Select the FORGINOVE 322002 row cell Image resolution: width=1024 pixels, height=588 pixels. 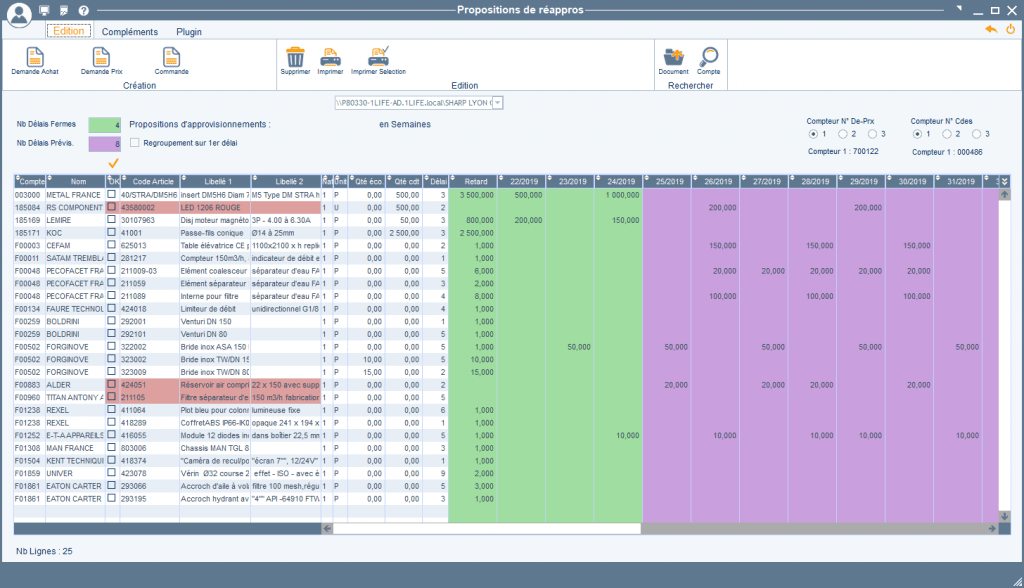pyautogui.click(x=150, y=347)
